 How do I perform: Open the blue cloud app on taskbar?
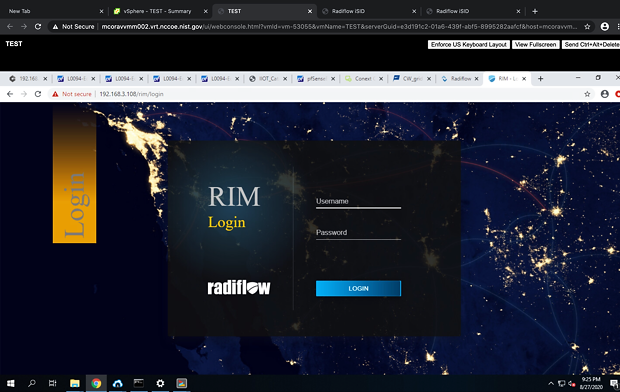pos(117,383)
